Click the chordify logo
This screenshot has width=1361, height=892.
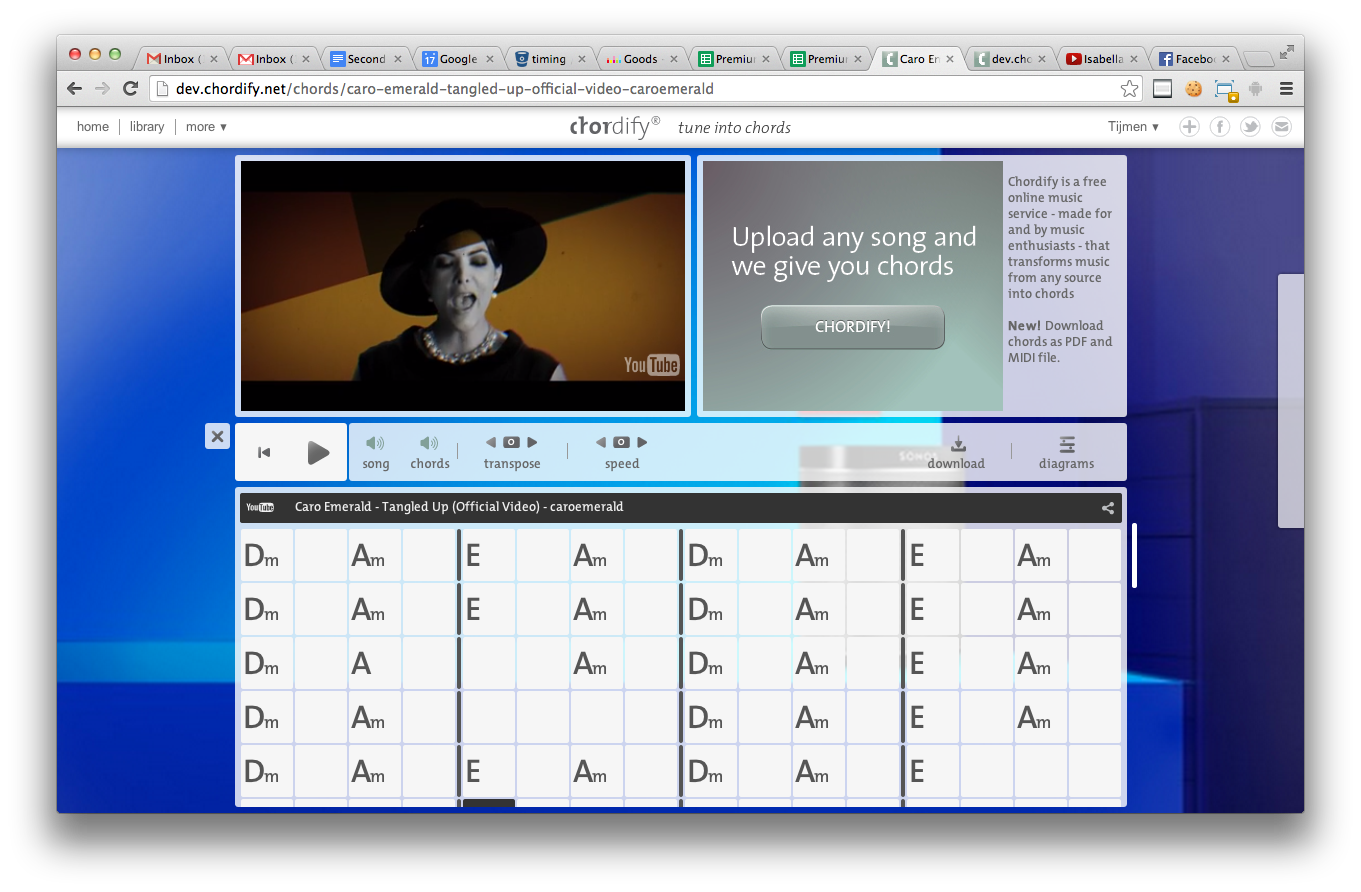[x=615, y=126]
